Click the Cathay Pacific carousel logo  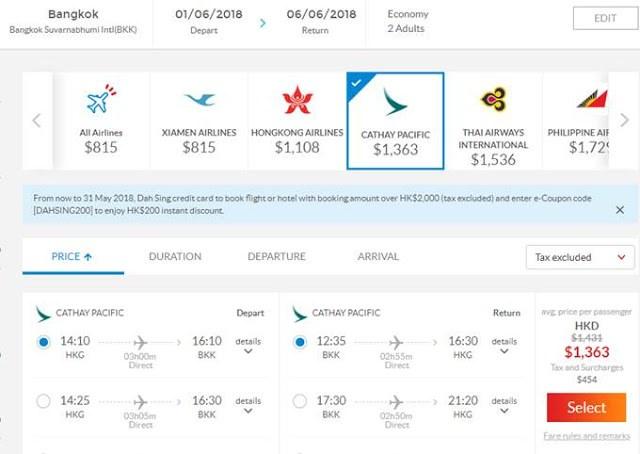click(x=395, y=102)
